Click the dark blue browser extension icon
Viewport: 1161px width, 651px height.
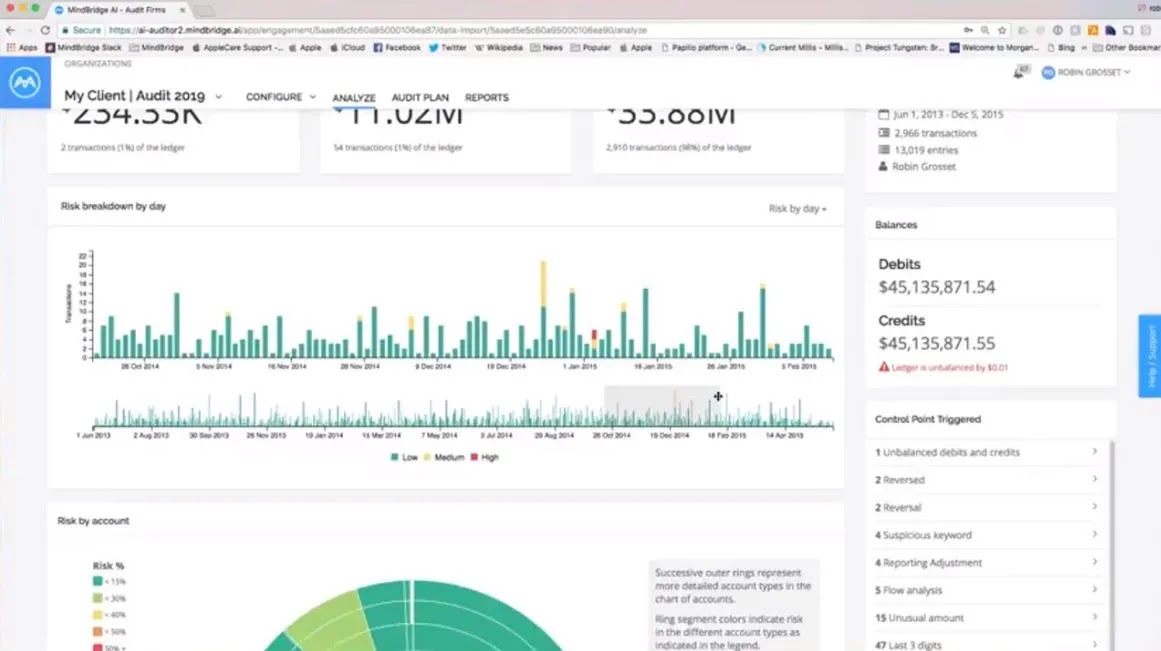[1111, 30]
